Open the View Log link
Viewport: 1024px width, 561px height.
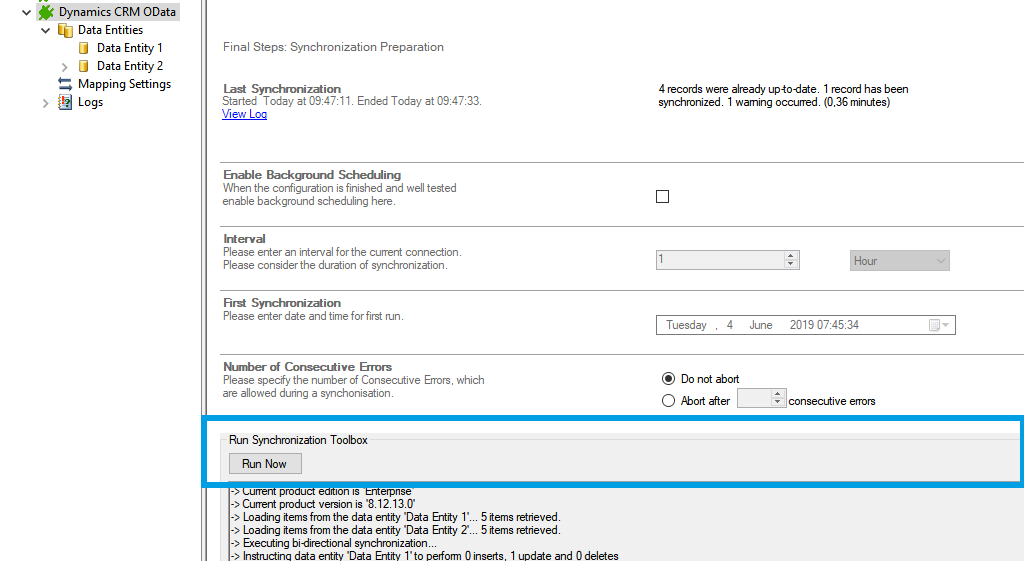click(x=244, y=114)
